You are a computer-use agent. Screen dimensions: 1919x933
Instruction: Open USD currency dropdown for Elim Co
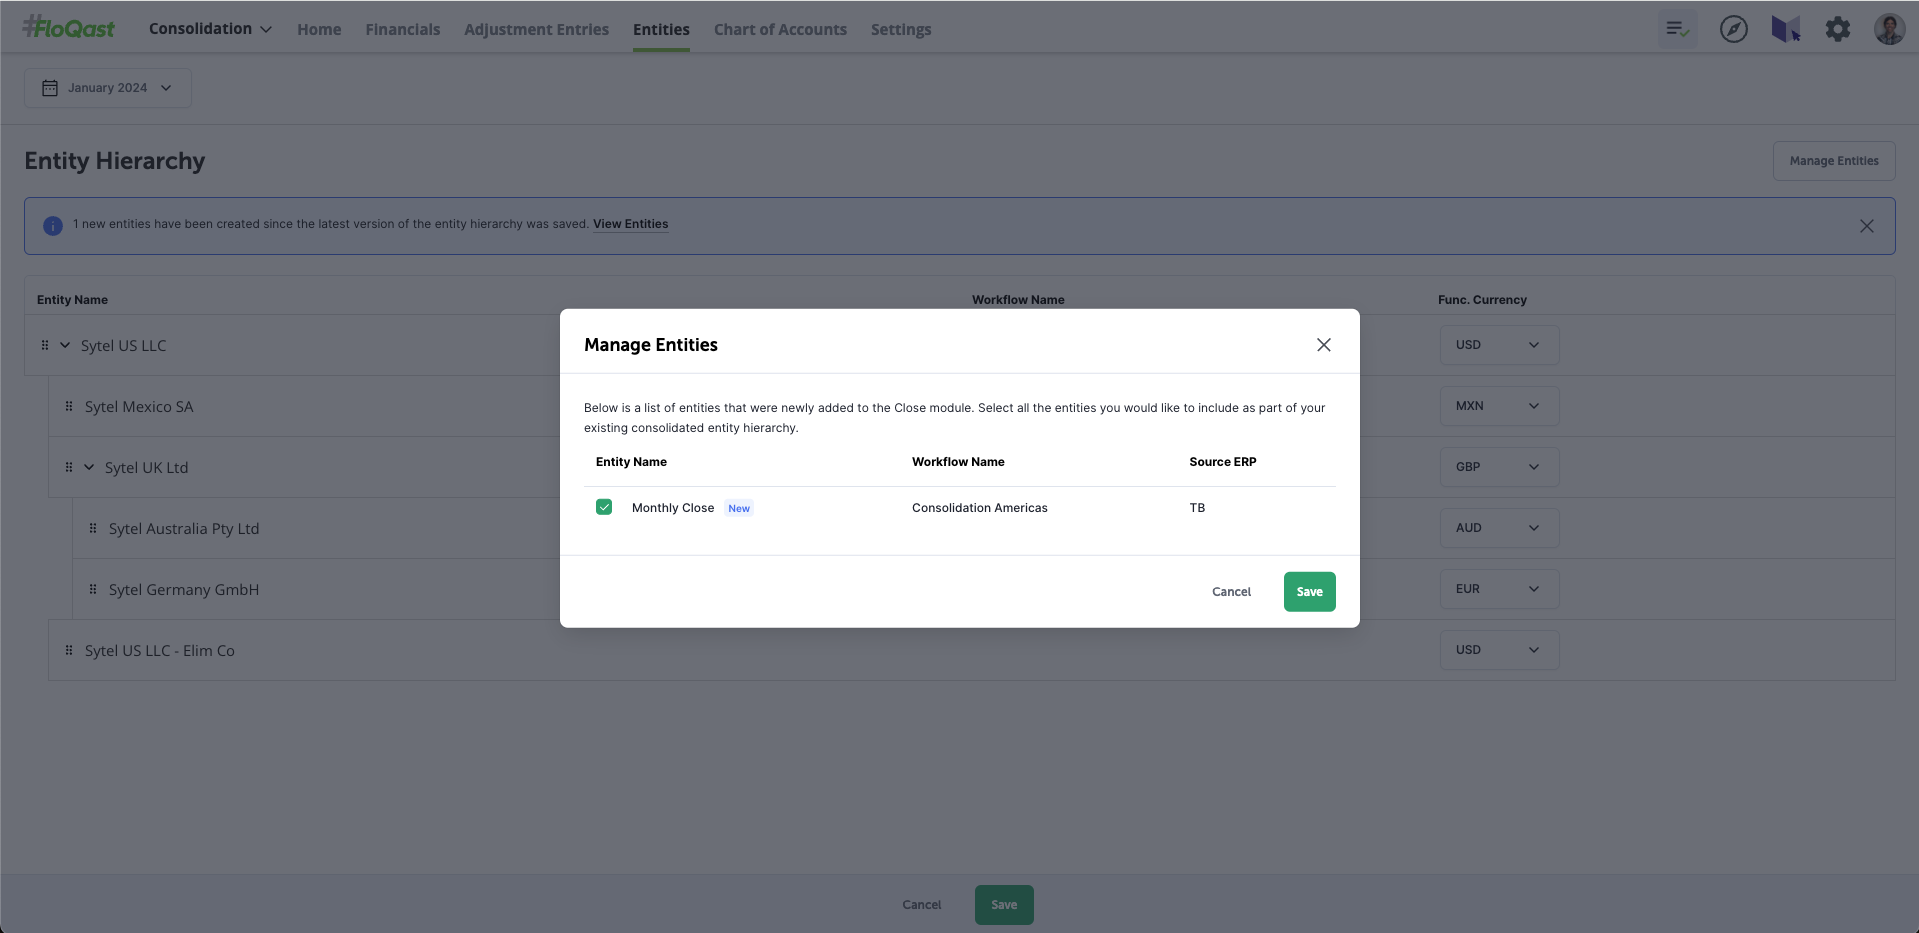(1499, 650)
